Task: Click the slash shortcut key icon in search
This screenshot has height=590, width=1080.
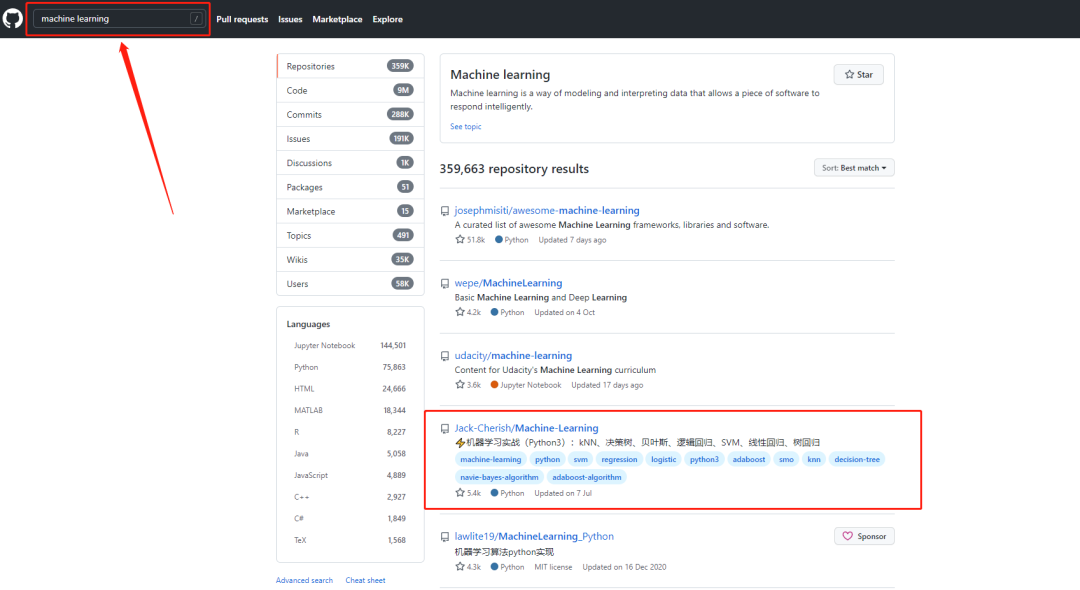Action: tap(196, 19)
